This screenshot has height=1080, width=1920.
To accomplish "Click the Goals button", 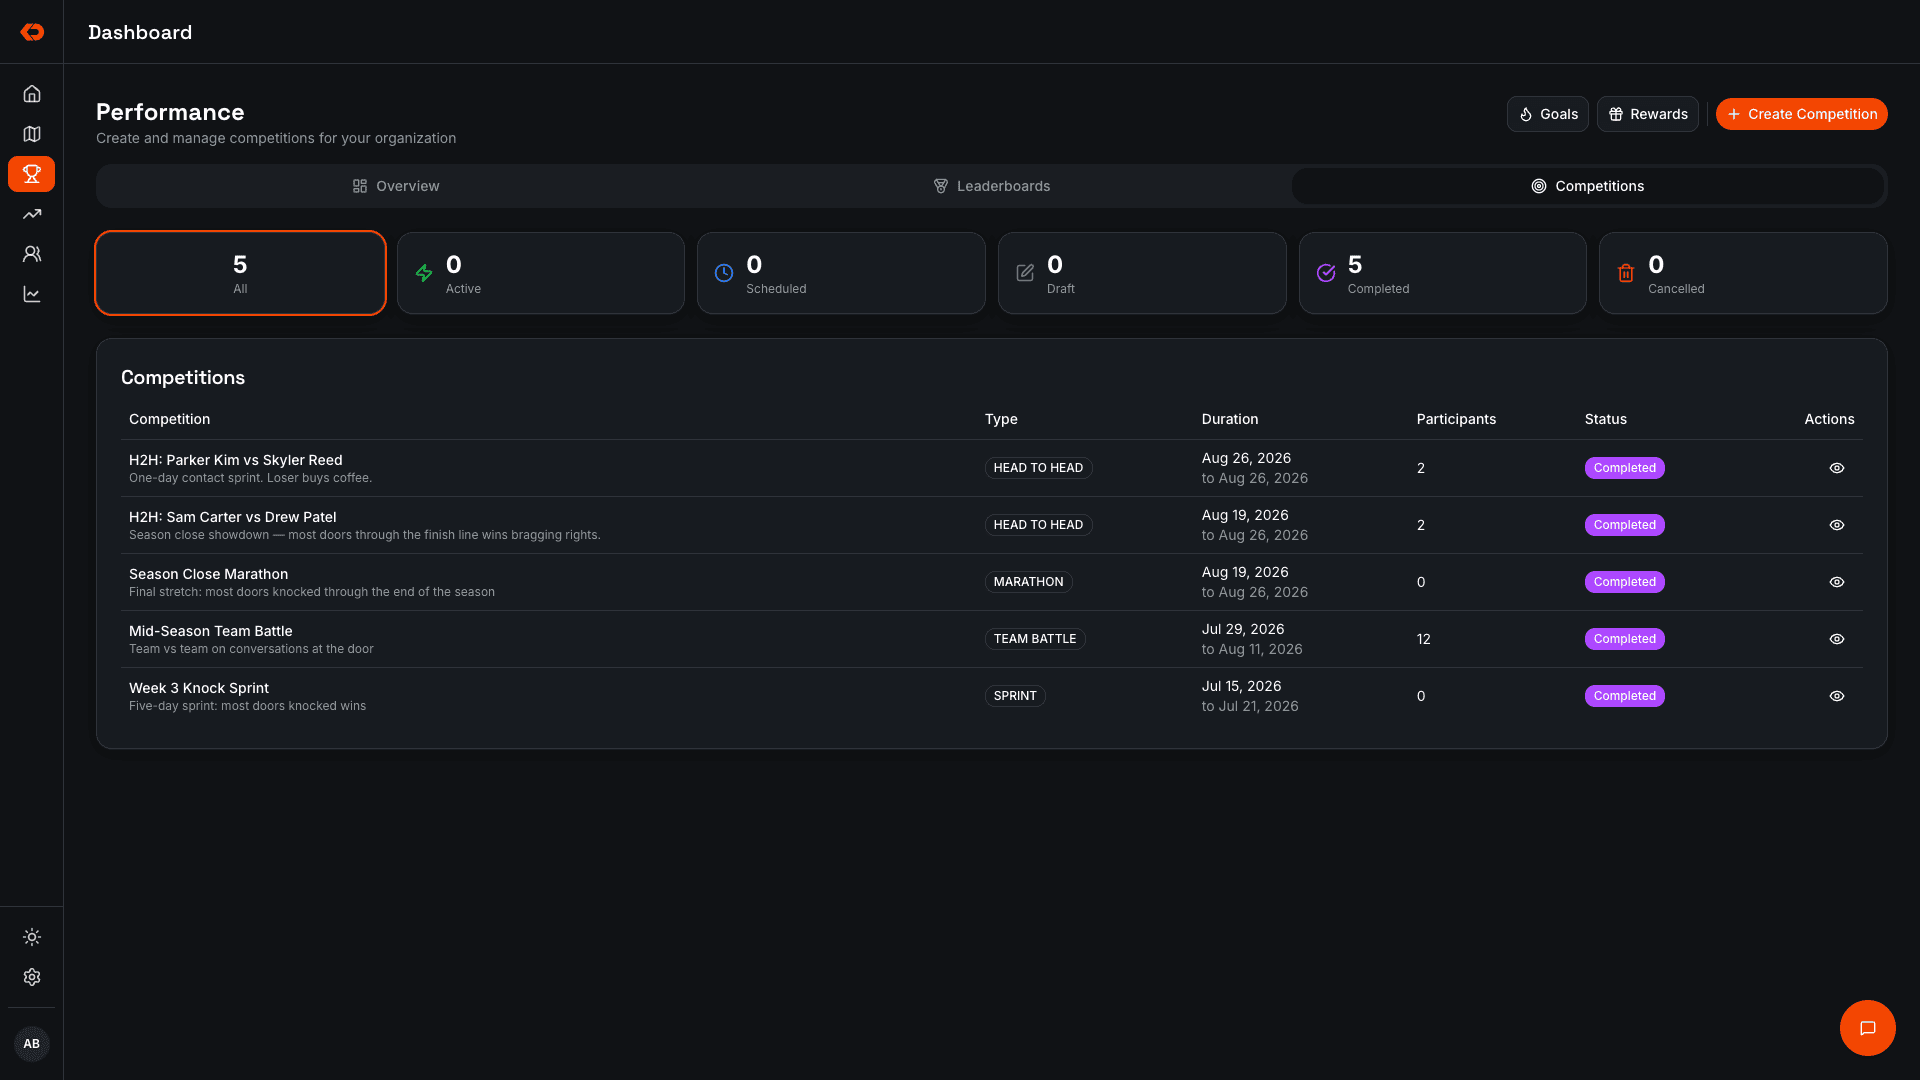I will click(x=1547, y=114).
